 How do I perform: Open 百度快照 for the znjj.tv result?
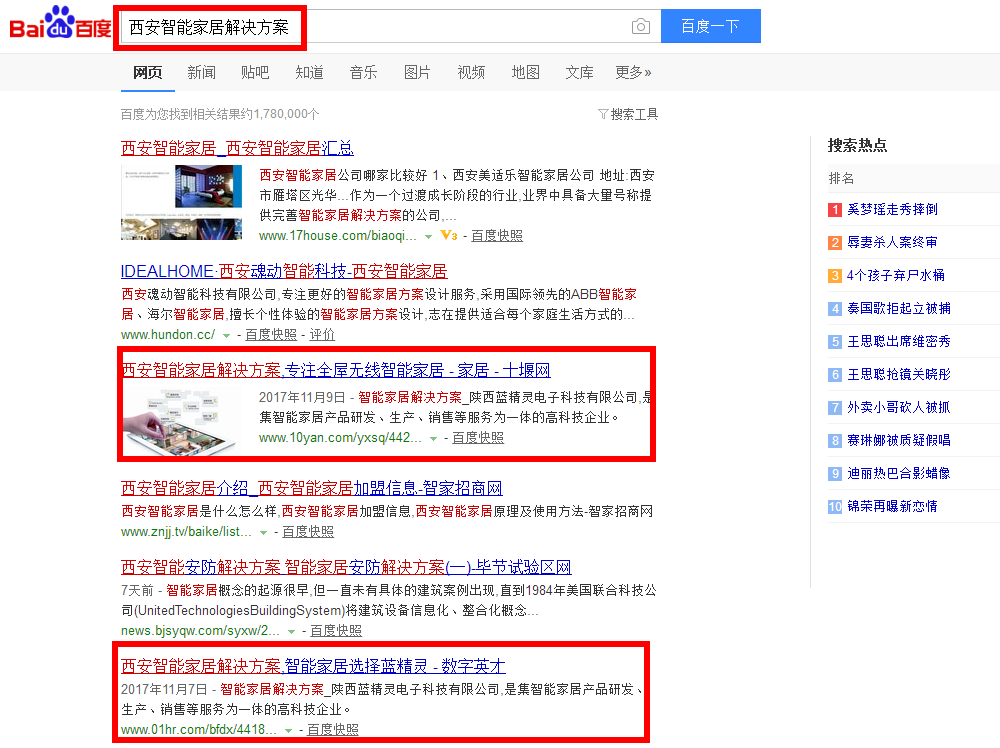[x=308, y=532]
